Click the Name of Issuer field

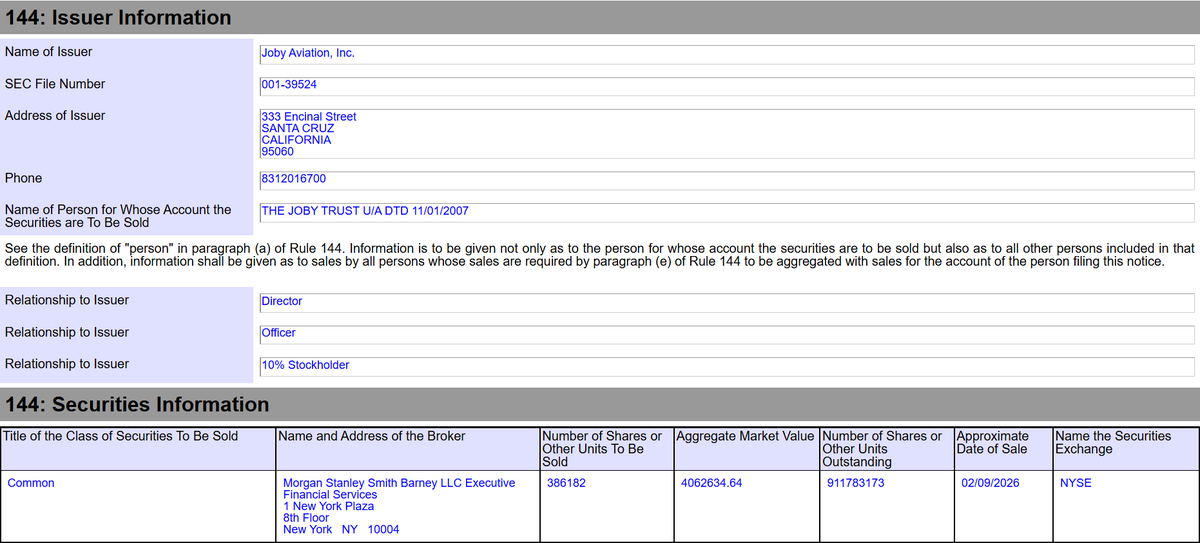pyautogui.click(x=726, y=54)
